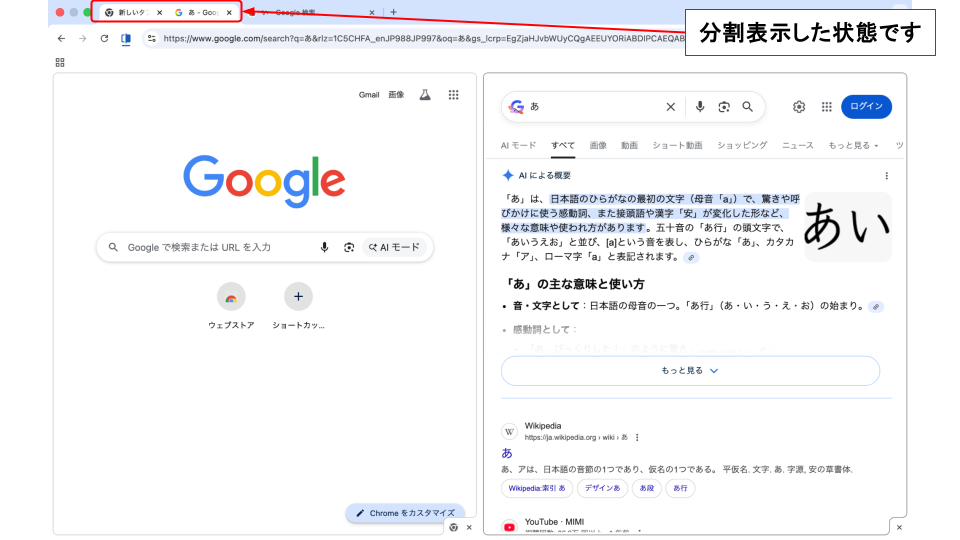
Task: Click the ログイン button
Action: pyautogui.click(x=866, y=107)
